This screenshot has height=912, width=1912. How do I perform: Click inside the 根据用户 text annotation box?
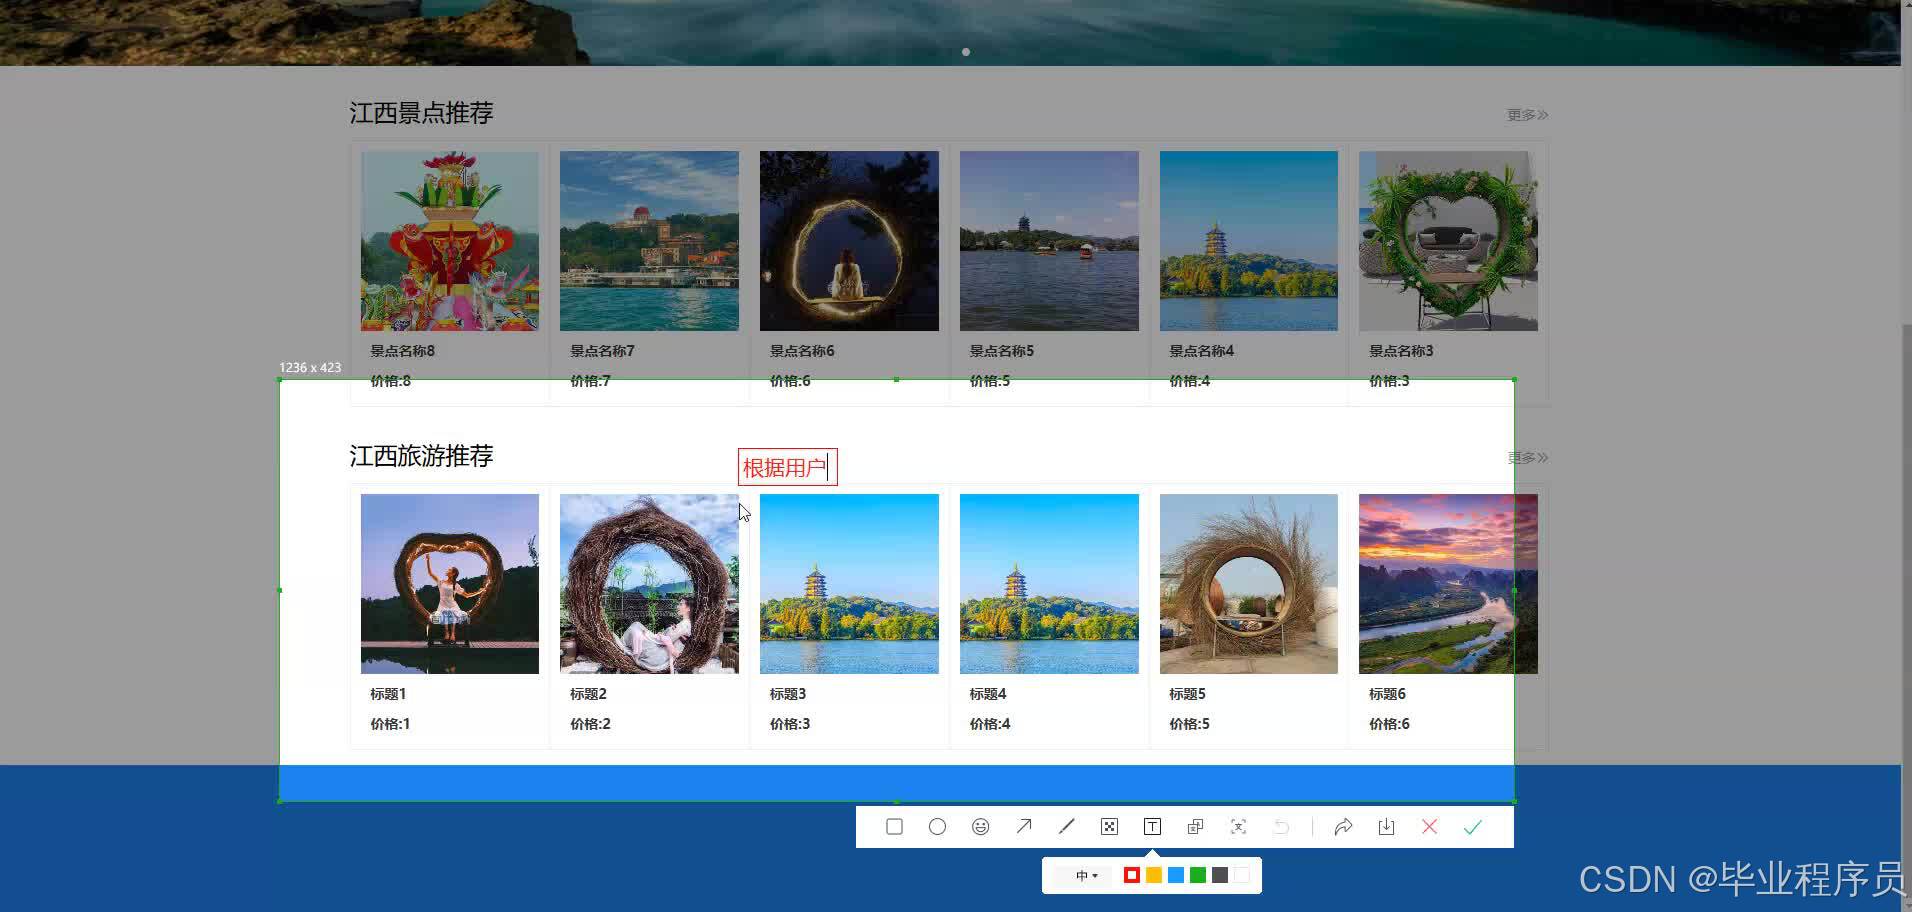tap(787, 467)
